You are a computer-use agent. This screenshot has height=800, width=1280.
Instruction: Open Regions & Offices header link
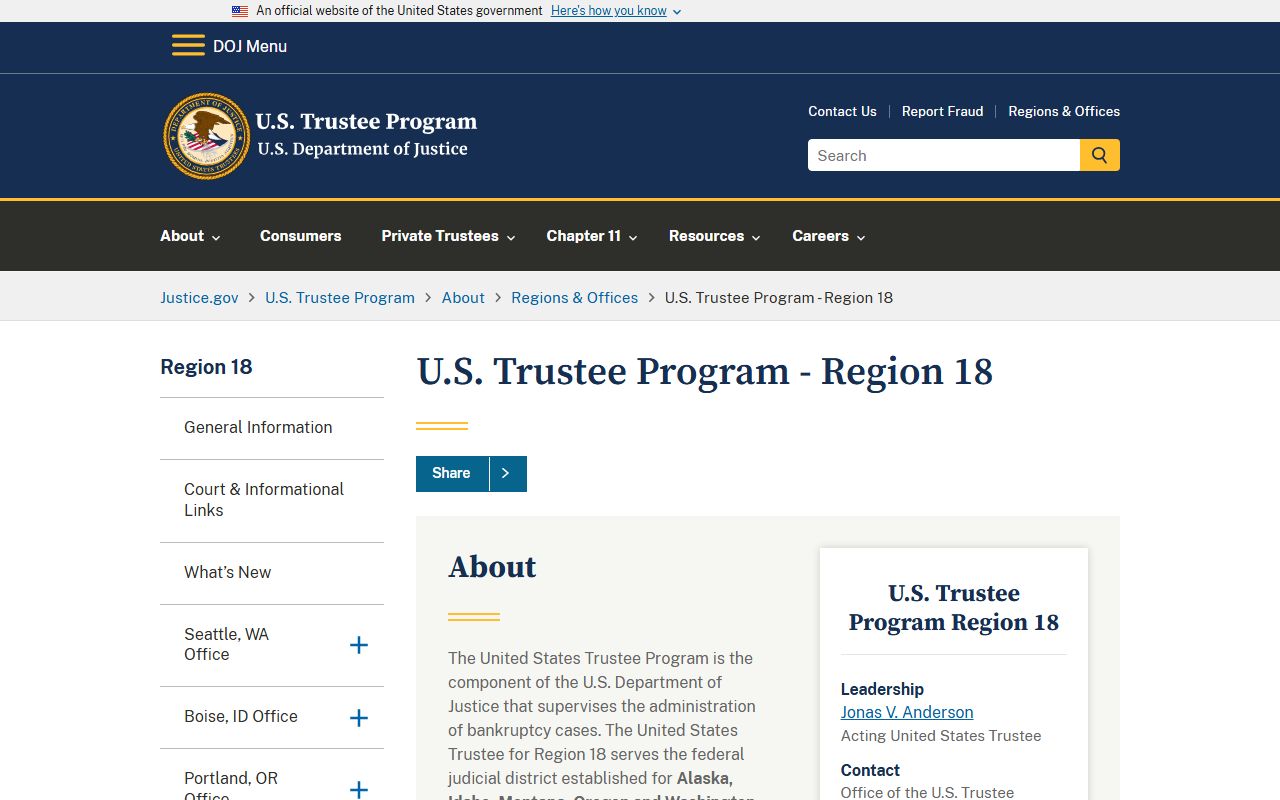click(x=1064, y=111)
